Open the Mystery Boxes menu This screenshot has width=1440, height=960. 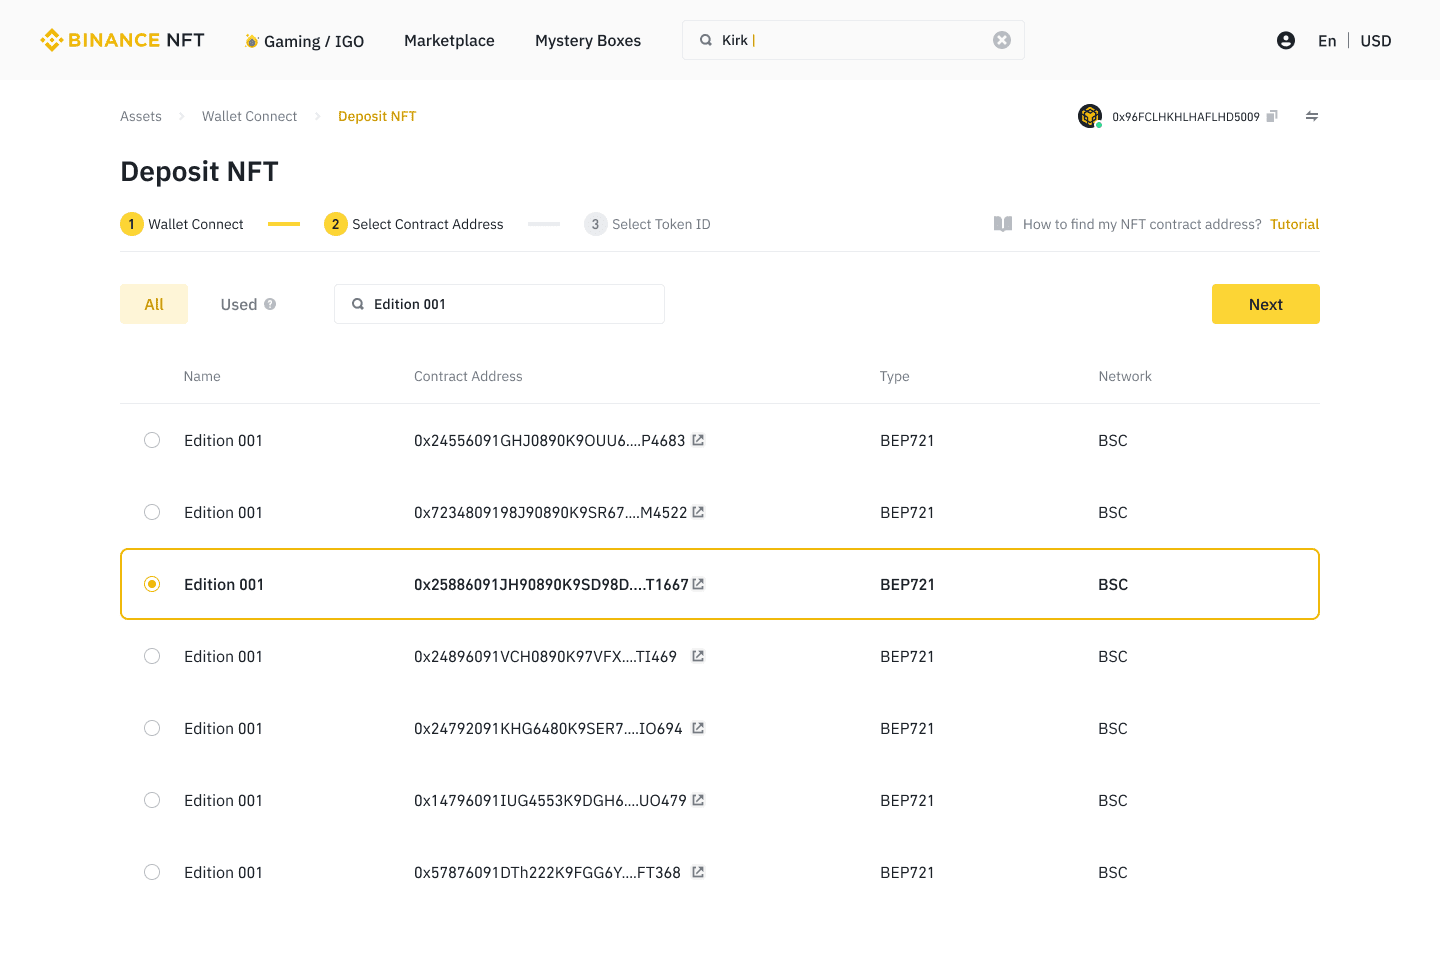coord(588,40)
